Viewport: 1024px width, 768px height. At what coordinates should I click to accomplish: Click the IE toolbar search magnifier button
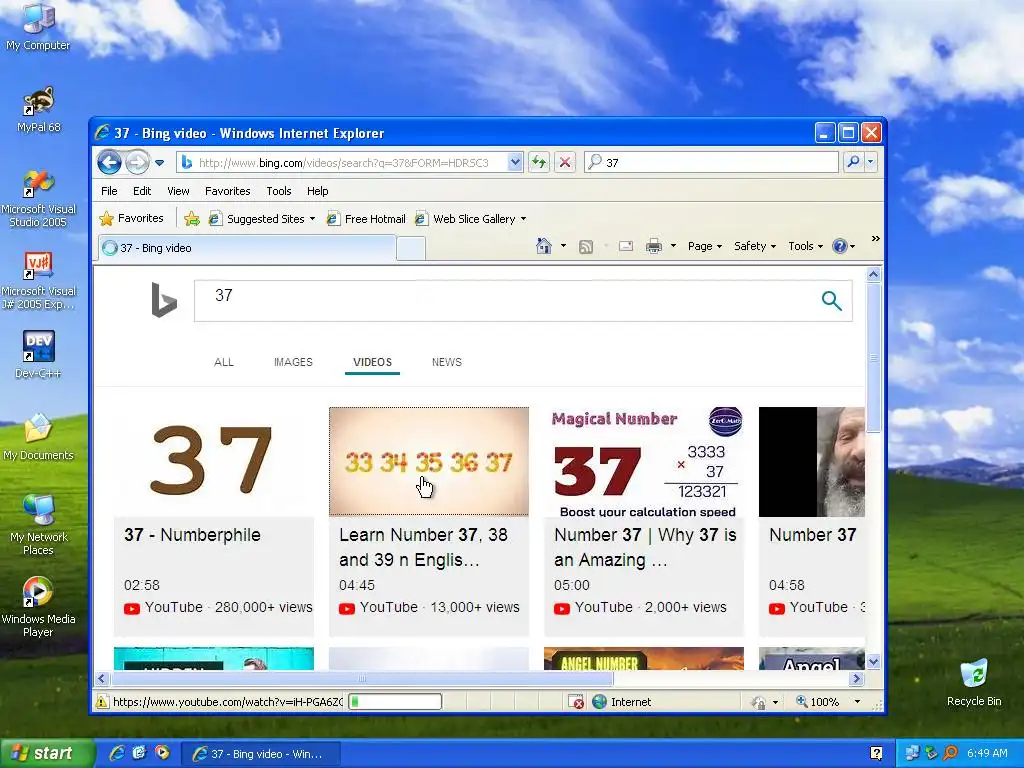tap(853, 162)
